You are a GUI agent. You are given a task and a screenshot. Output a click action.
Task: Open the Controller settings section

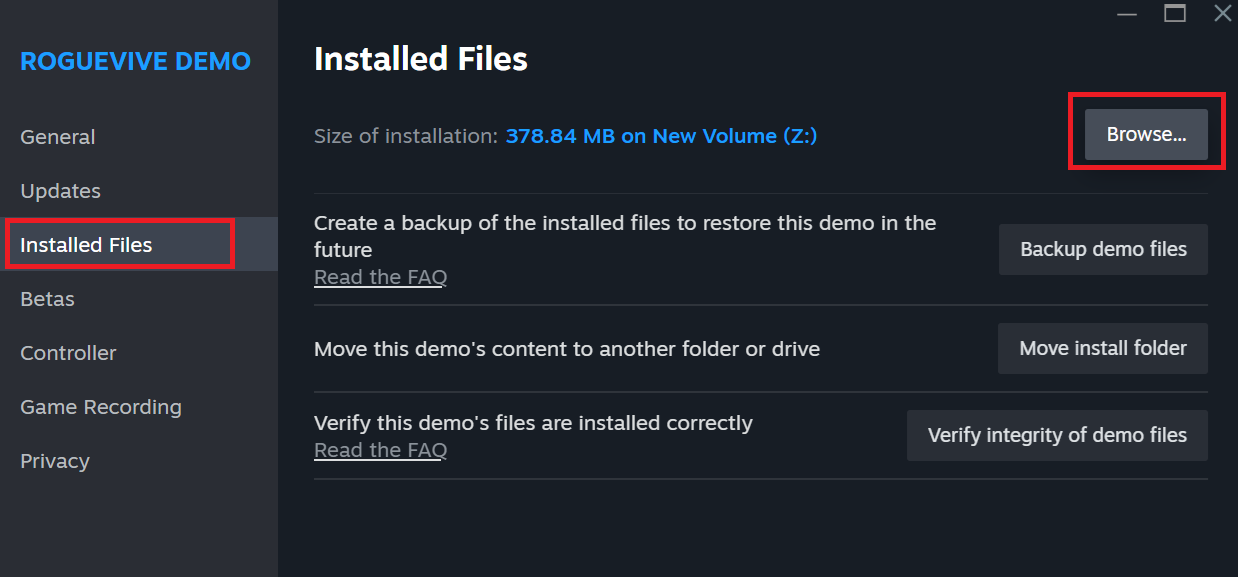[68, 353]
